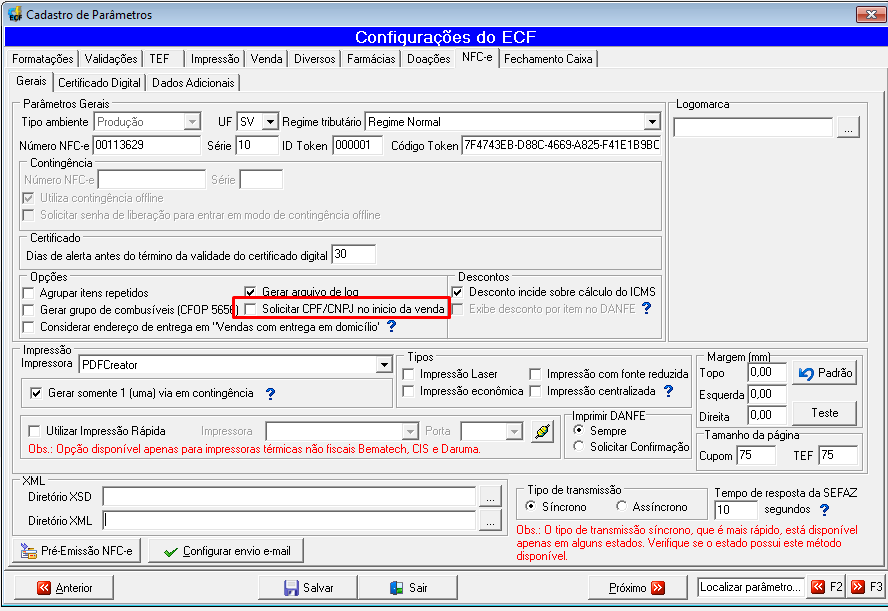888x611 pixels.
Task: Open the Doações tab
Action: pos(429,59)
